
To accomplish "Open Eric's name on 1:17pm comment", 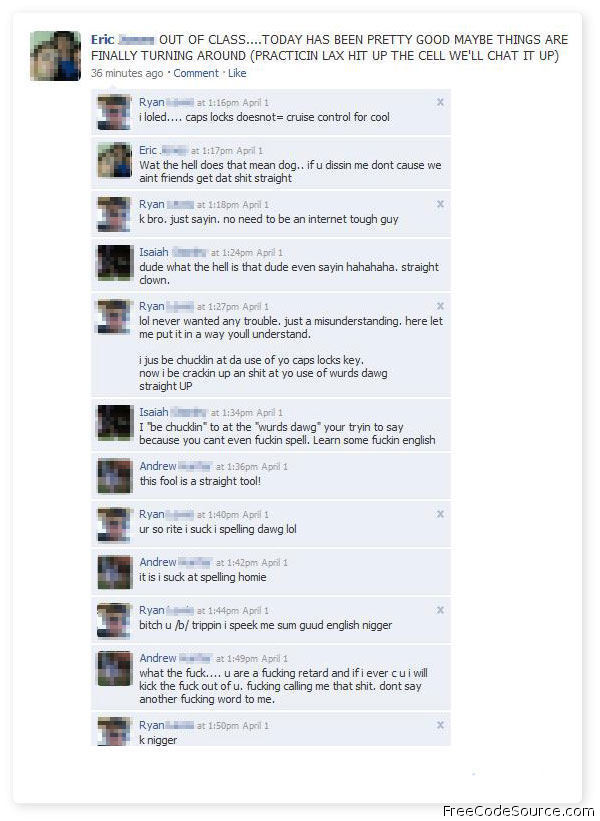I will pos(148,150).
